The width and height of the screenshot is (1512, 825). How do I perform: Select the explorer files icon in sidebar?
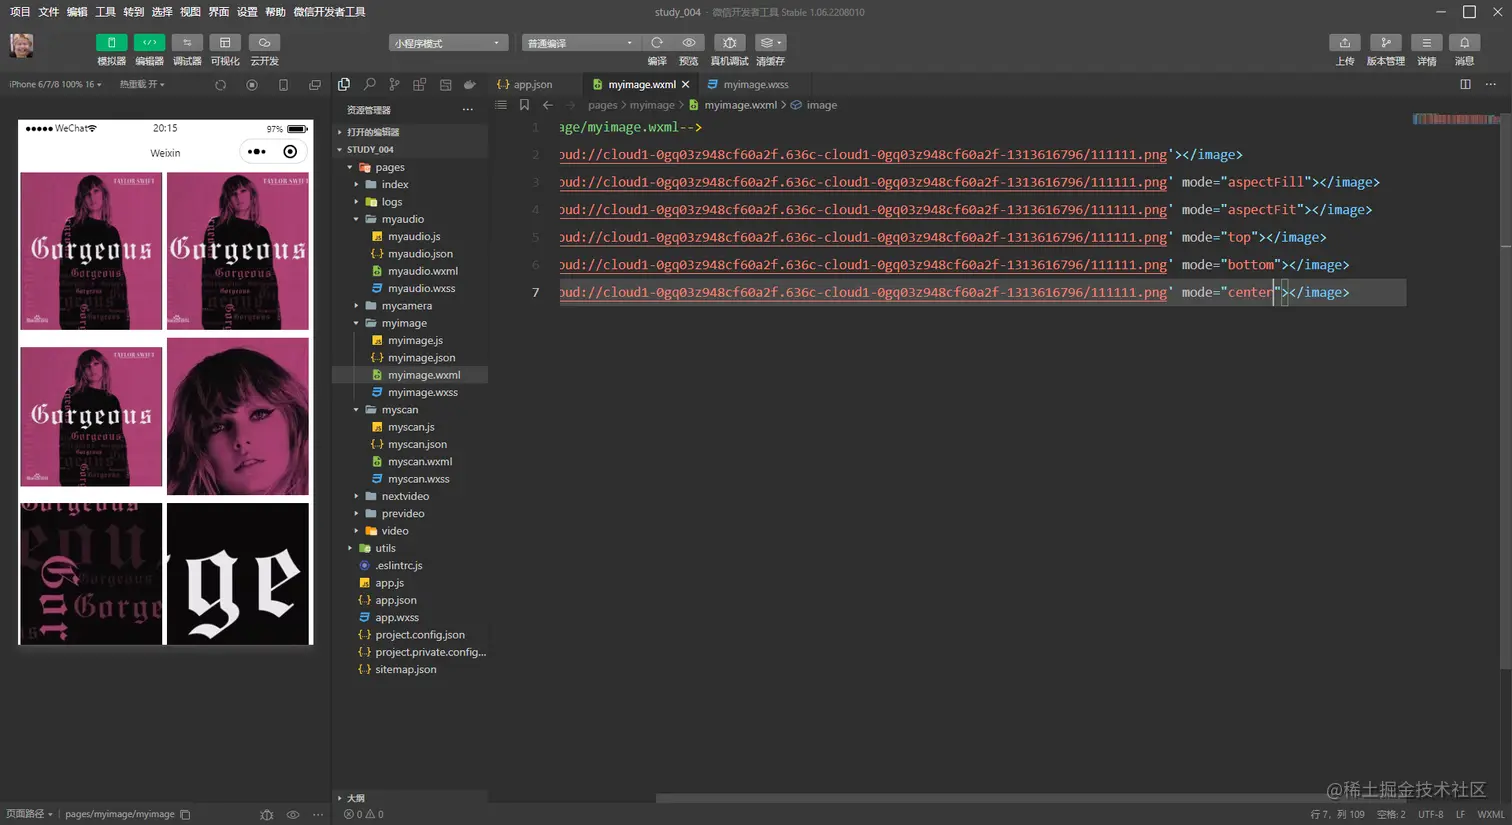coord(344,85)
